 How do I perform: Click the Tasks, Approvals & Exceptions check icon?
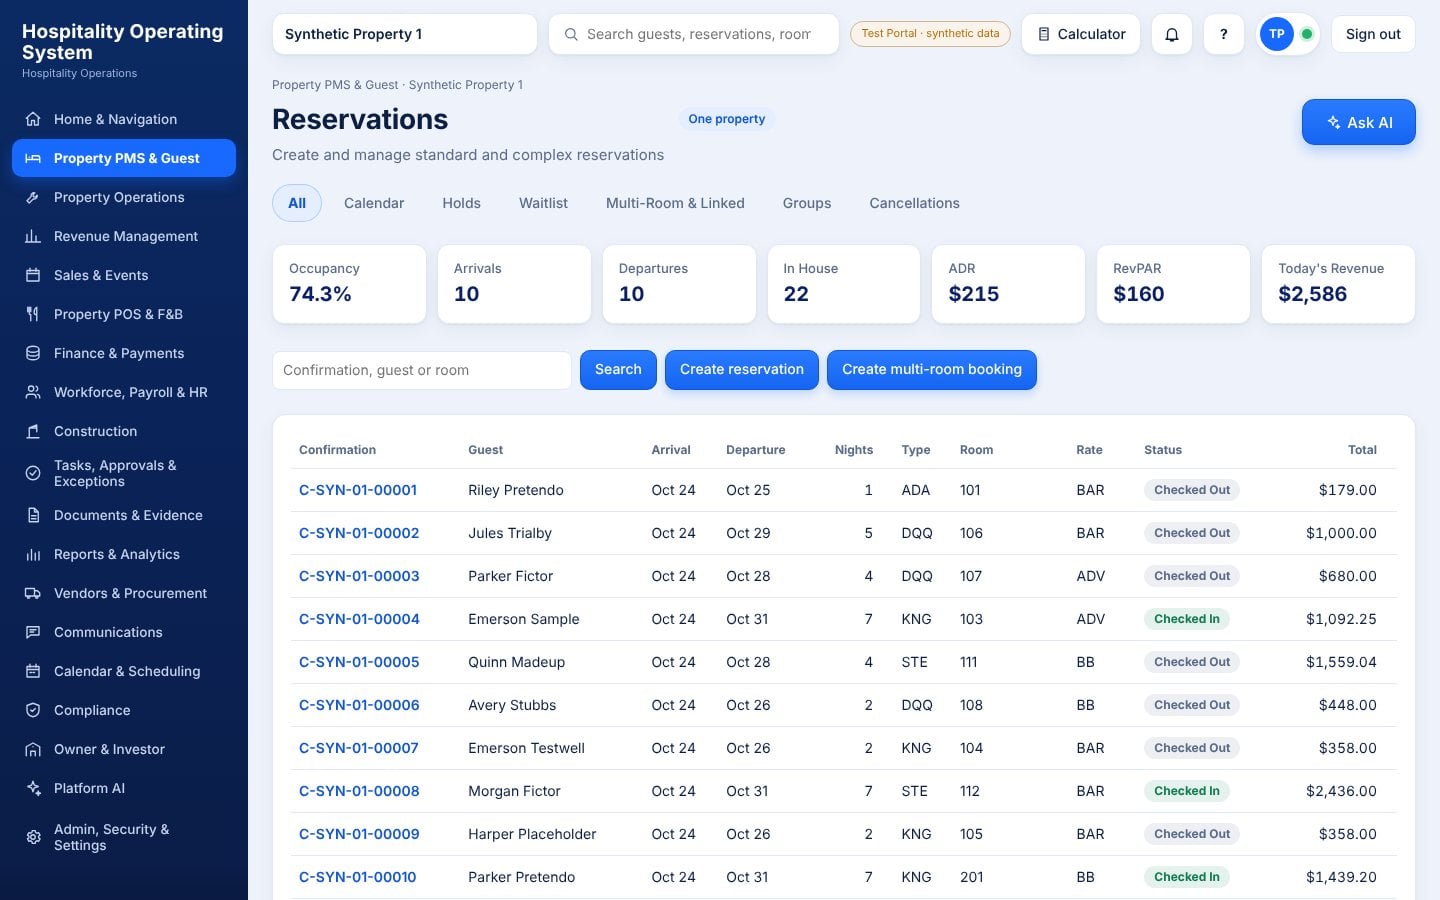33,473
